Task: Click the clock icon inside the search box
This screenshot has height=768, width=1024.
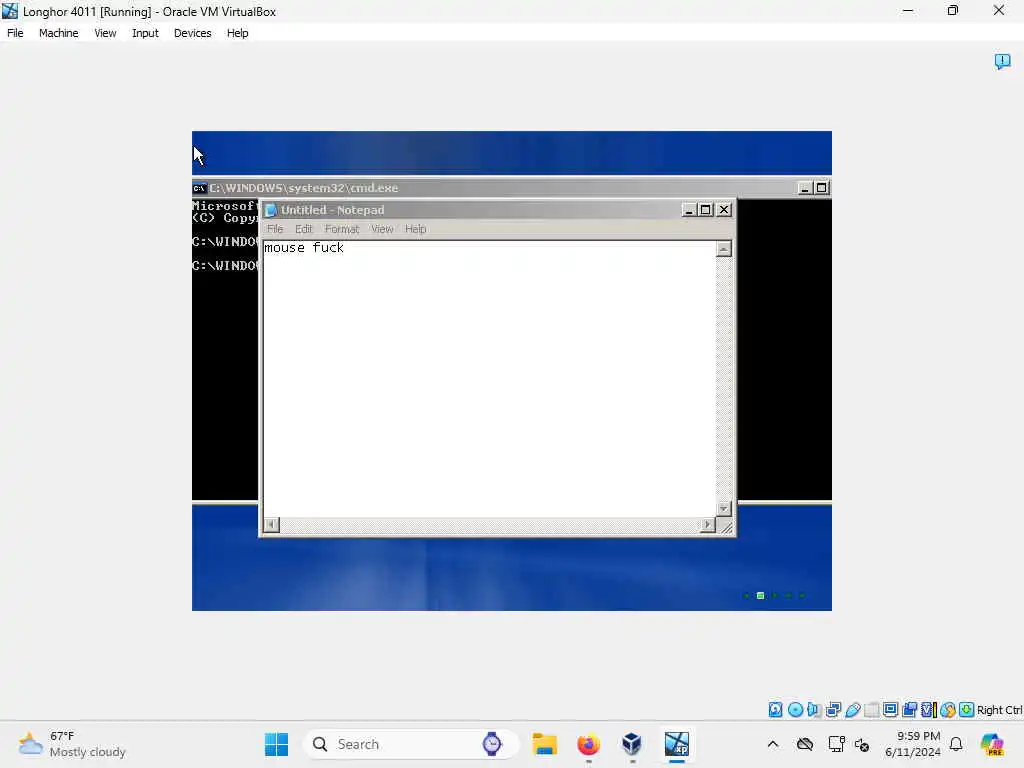Action: pyautogui.click(x=492, y=744)
